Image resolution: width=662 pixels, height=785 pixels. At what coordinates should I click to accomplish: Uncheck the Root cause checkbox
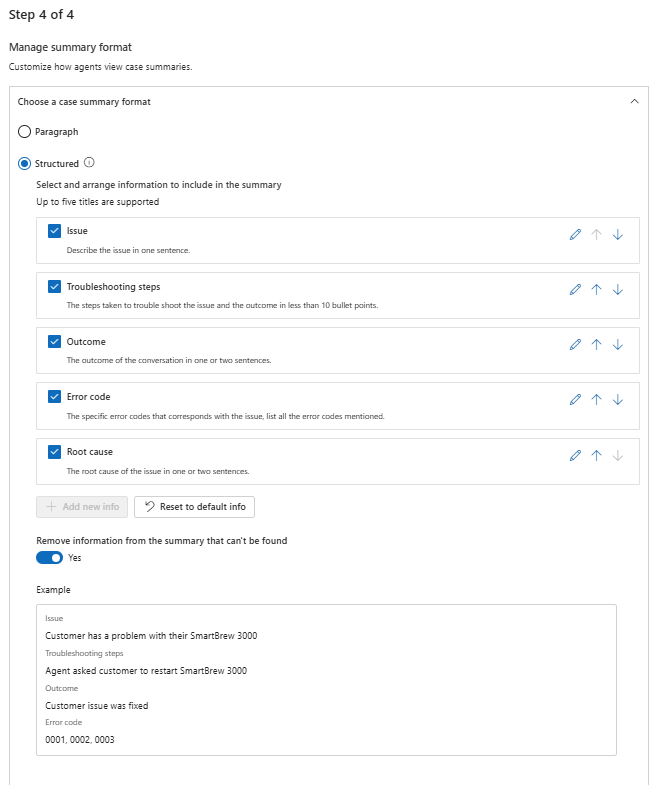(55, 452)
